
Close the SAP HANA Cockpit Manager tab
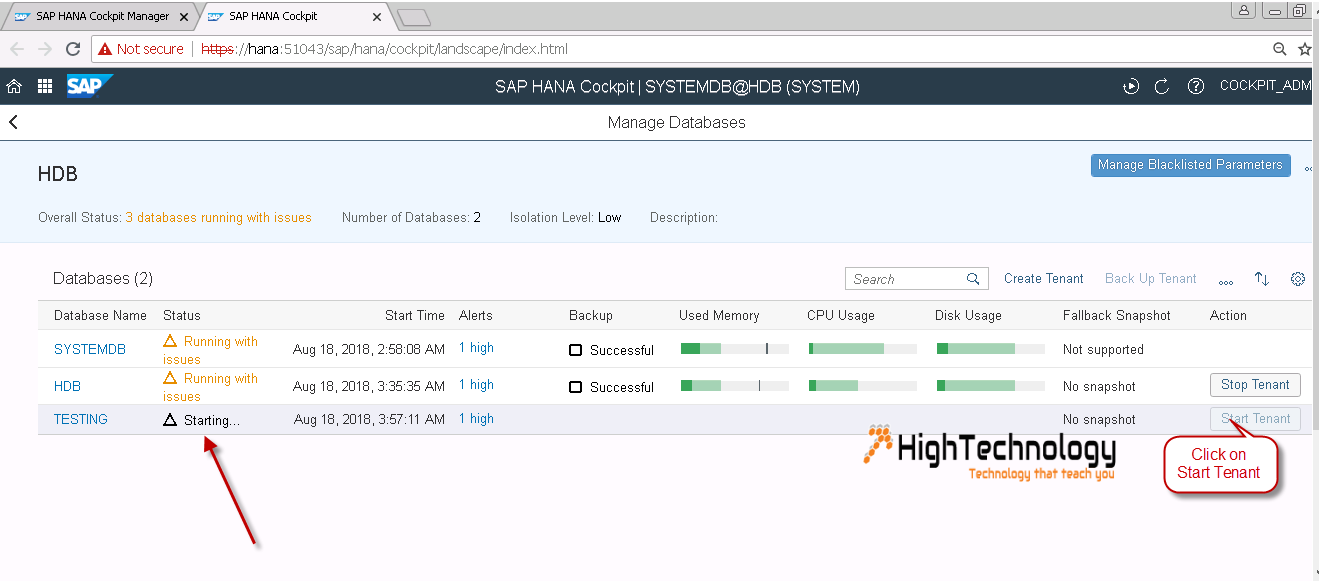(x=182, y=17)
